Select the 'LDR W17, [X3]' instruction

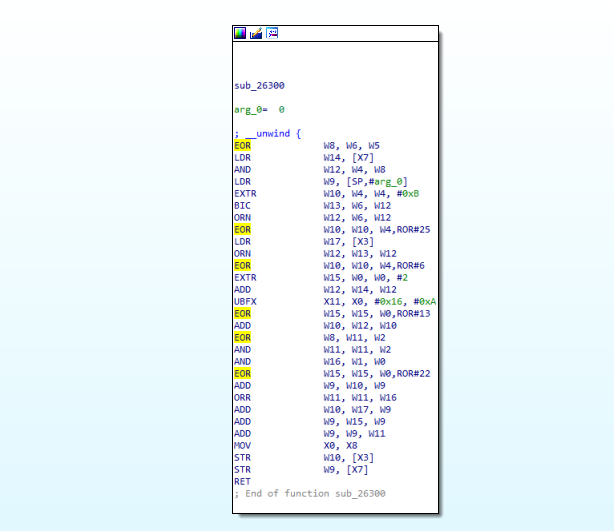click(x=304, y=242)
